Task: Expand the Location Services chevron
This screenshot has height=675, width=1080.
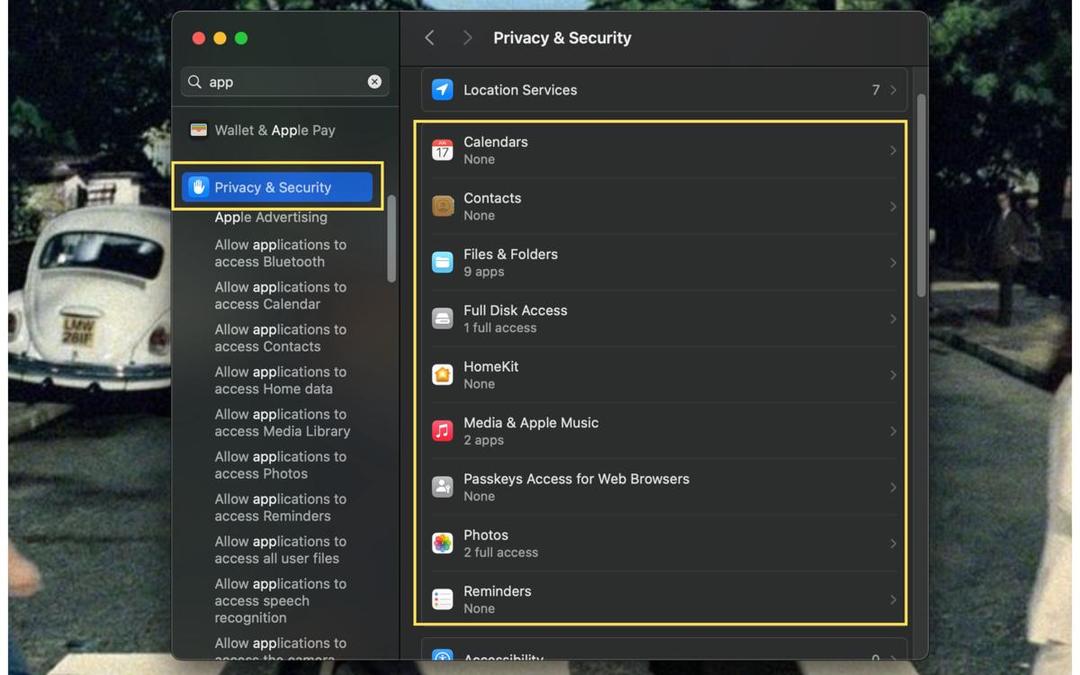Action: (x=893, y=90)
